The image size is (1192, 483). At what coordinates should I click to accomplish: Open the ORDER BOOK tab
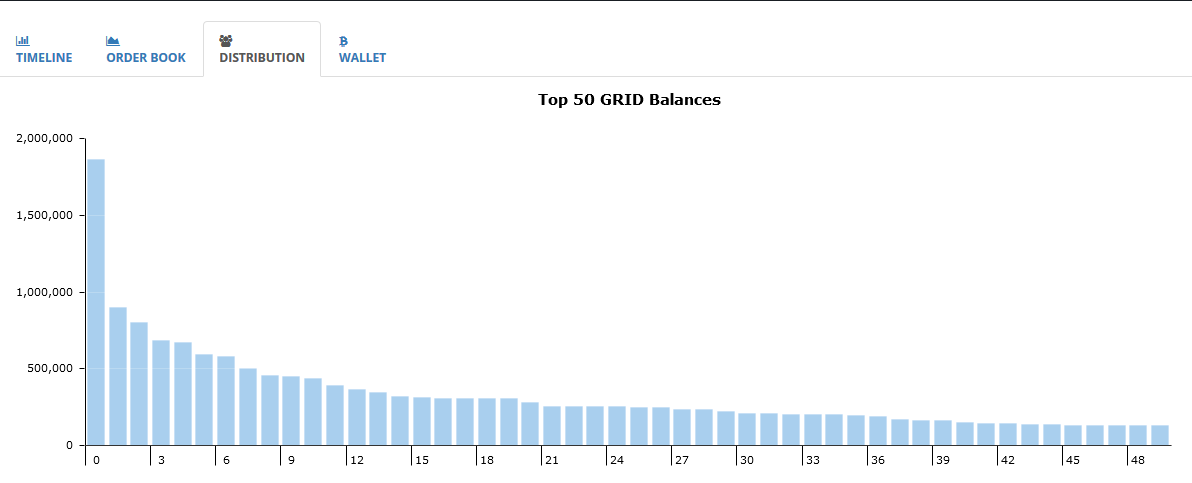click(x=146, y=58)
